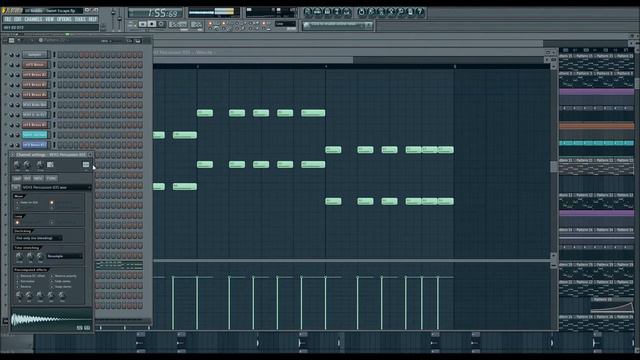Viewport: 640px width, 360px height.
Task: Click the Stop transport button
Action: pyautogui.click(x=152, y=24)
